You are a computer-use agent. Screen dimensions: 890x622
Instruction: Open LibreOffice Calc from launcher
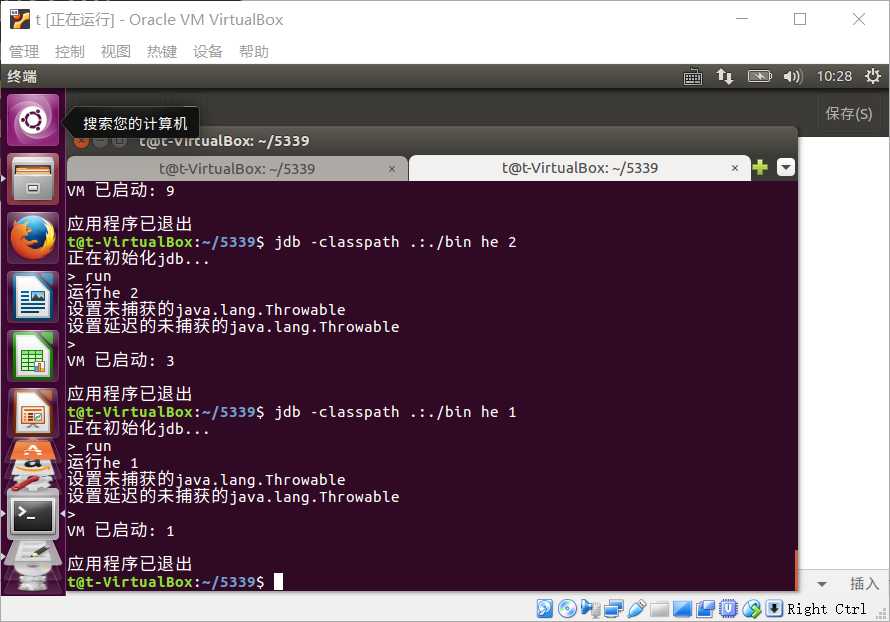(33, 356)
